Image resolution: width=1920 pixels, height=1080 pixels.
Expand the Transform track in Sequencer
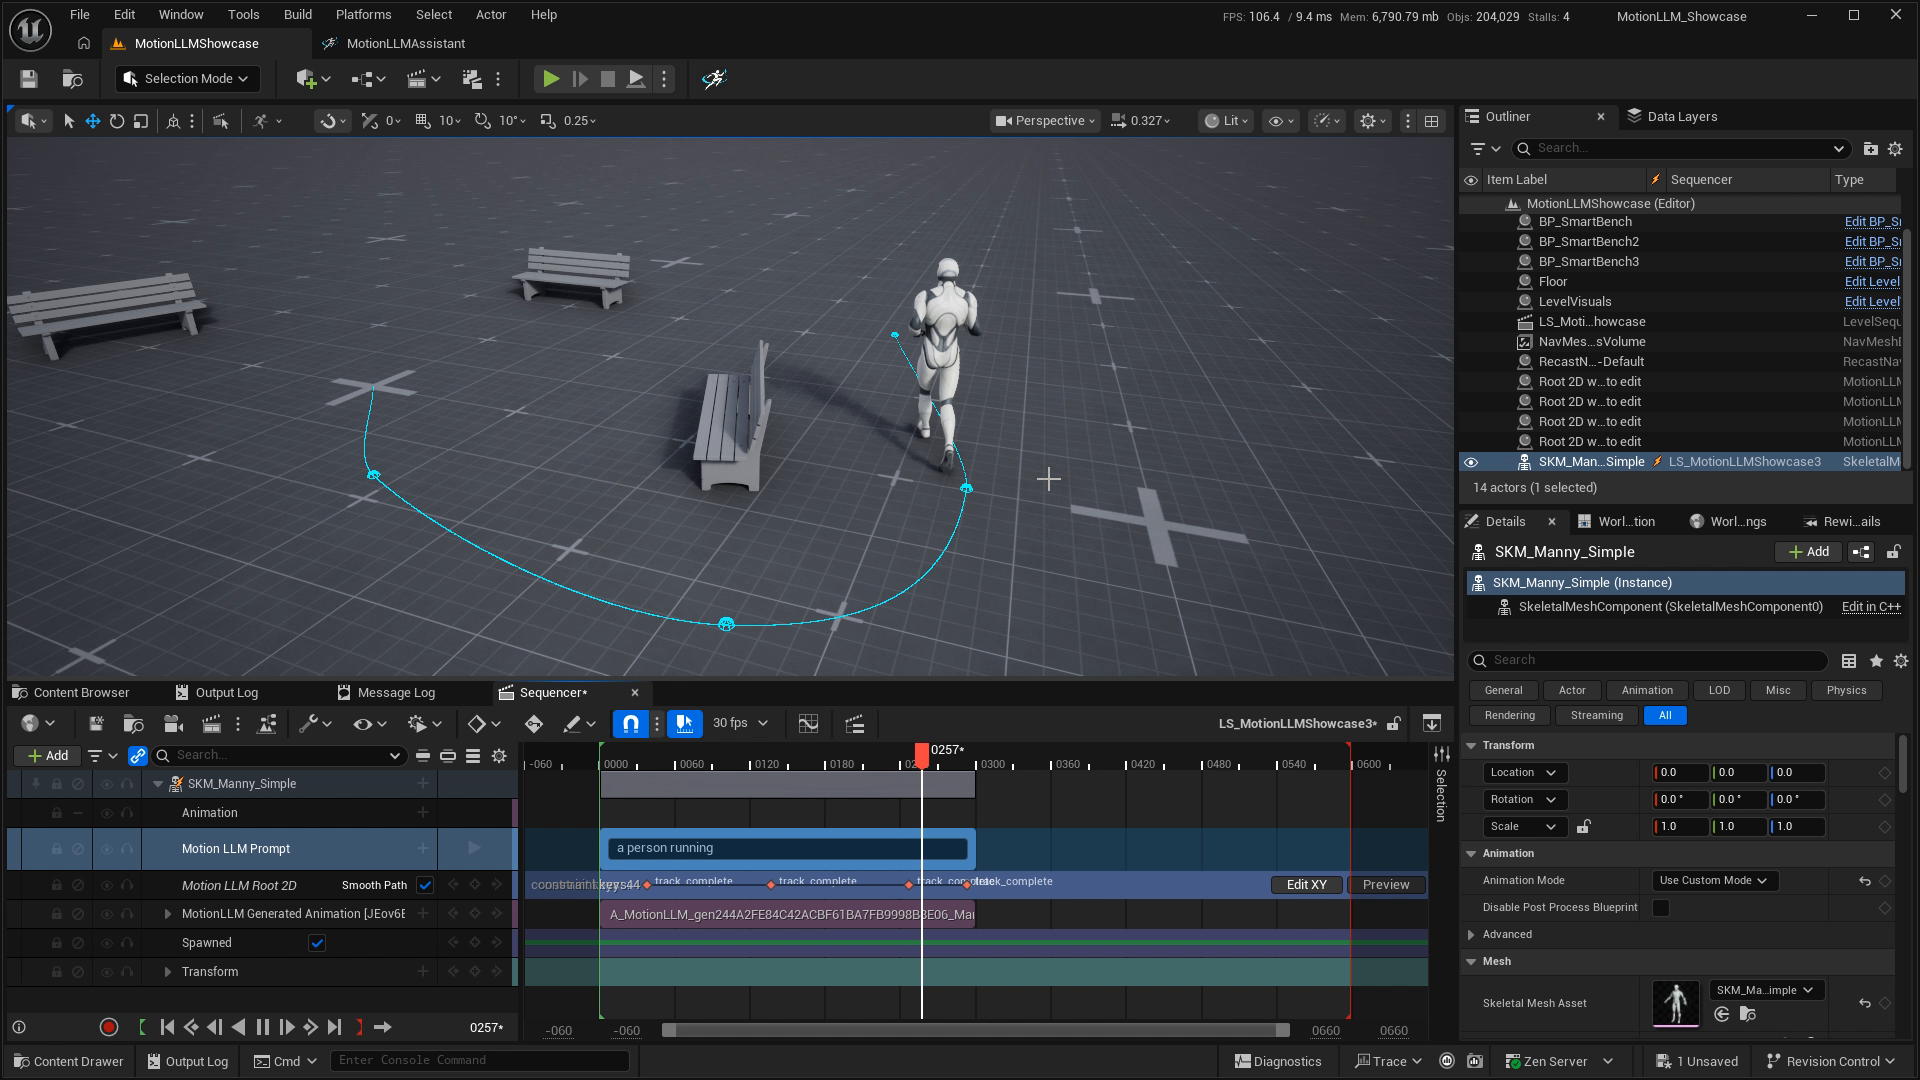[167, 972]
